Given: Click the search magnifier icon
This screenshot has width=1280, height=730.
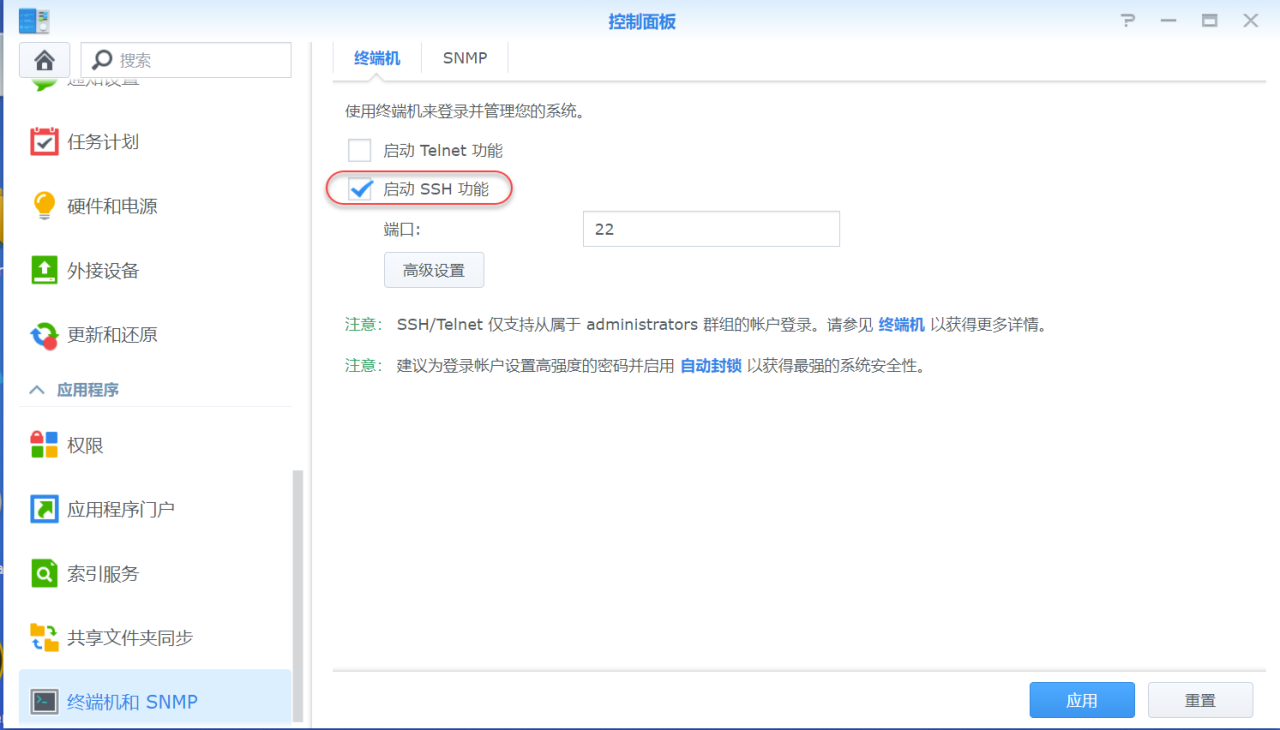Looking at the screenshot, I should click(x=105, y=59).
